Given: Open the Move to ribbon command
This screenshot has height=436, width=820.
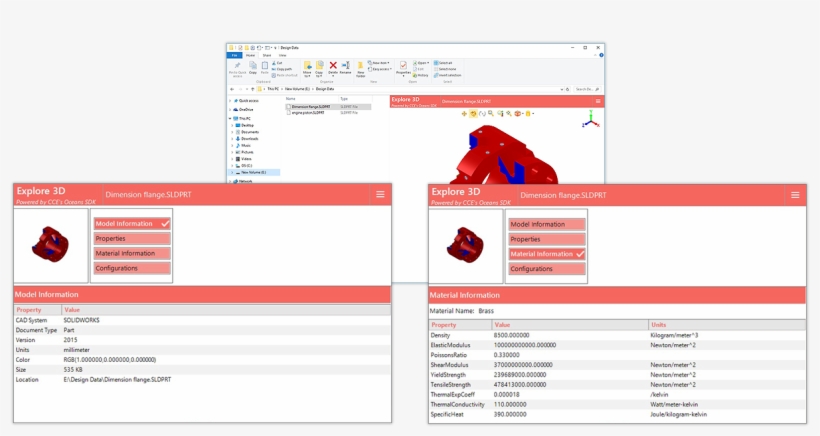Looking at the screenshot, I should [x=307, y=69].
